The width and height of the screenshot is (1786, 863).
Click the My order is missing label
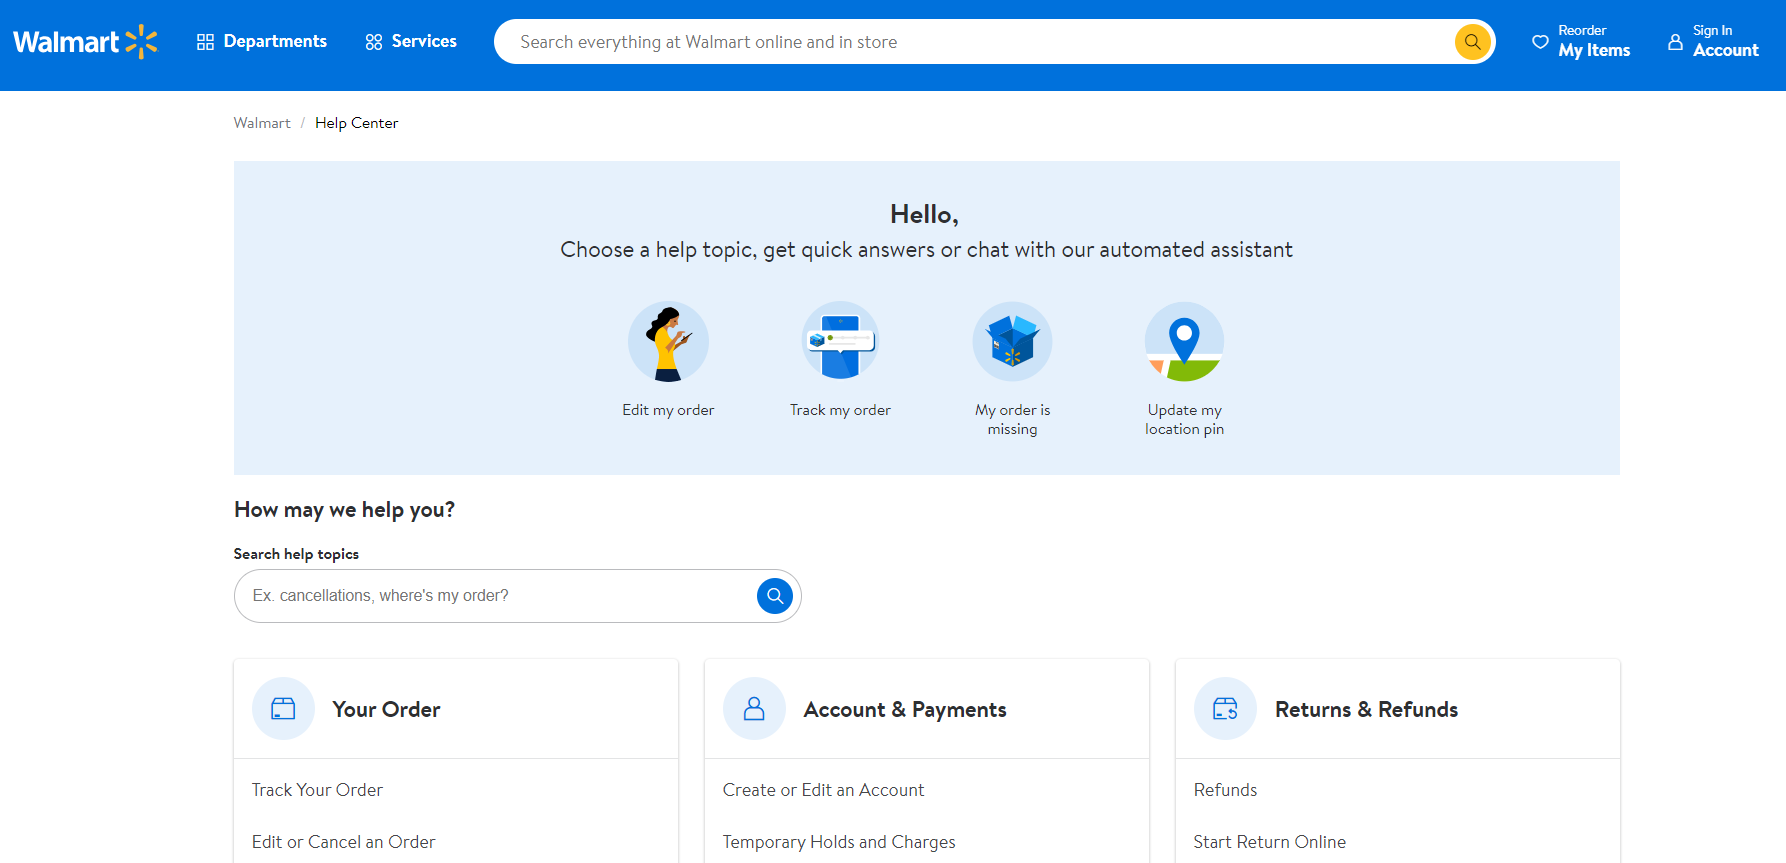(x=1012, y=419)
